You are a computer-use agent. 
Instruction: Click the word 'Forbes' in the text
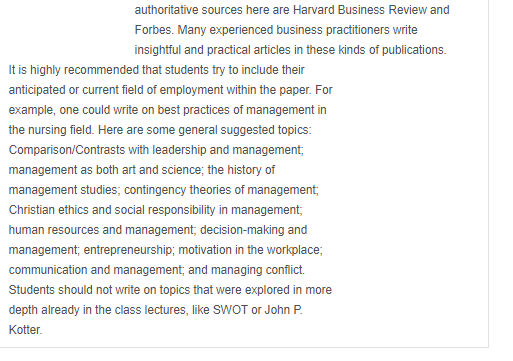153,30
